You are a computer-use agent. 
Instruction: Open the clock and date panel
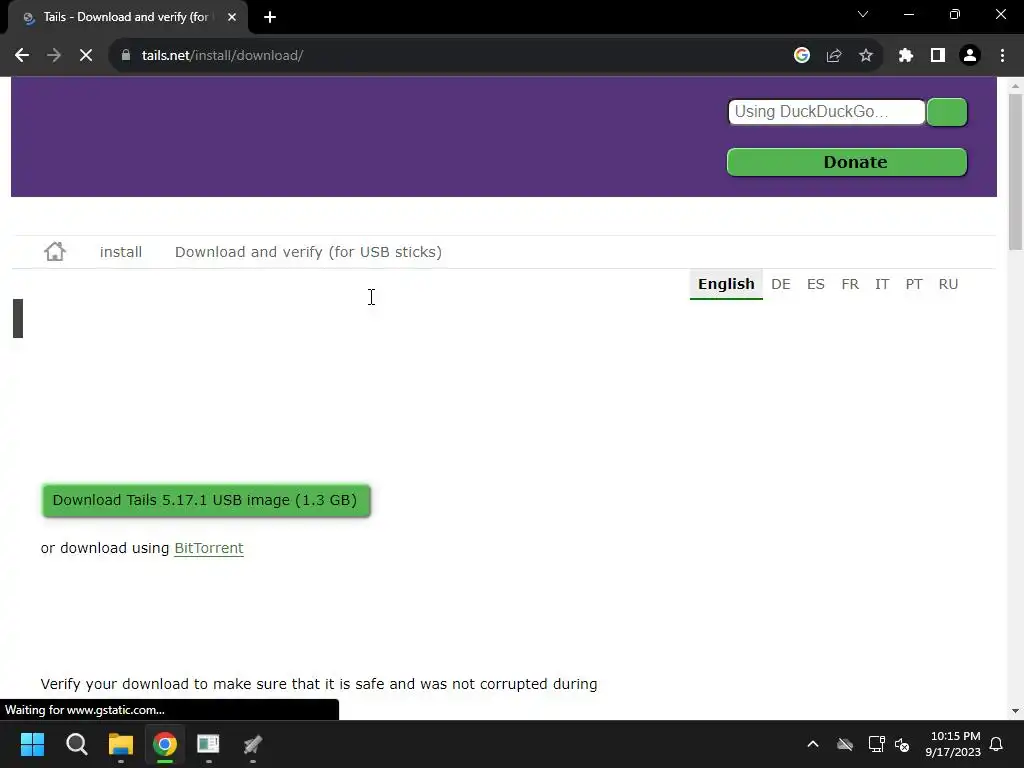coord(953,744)
